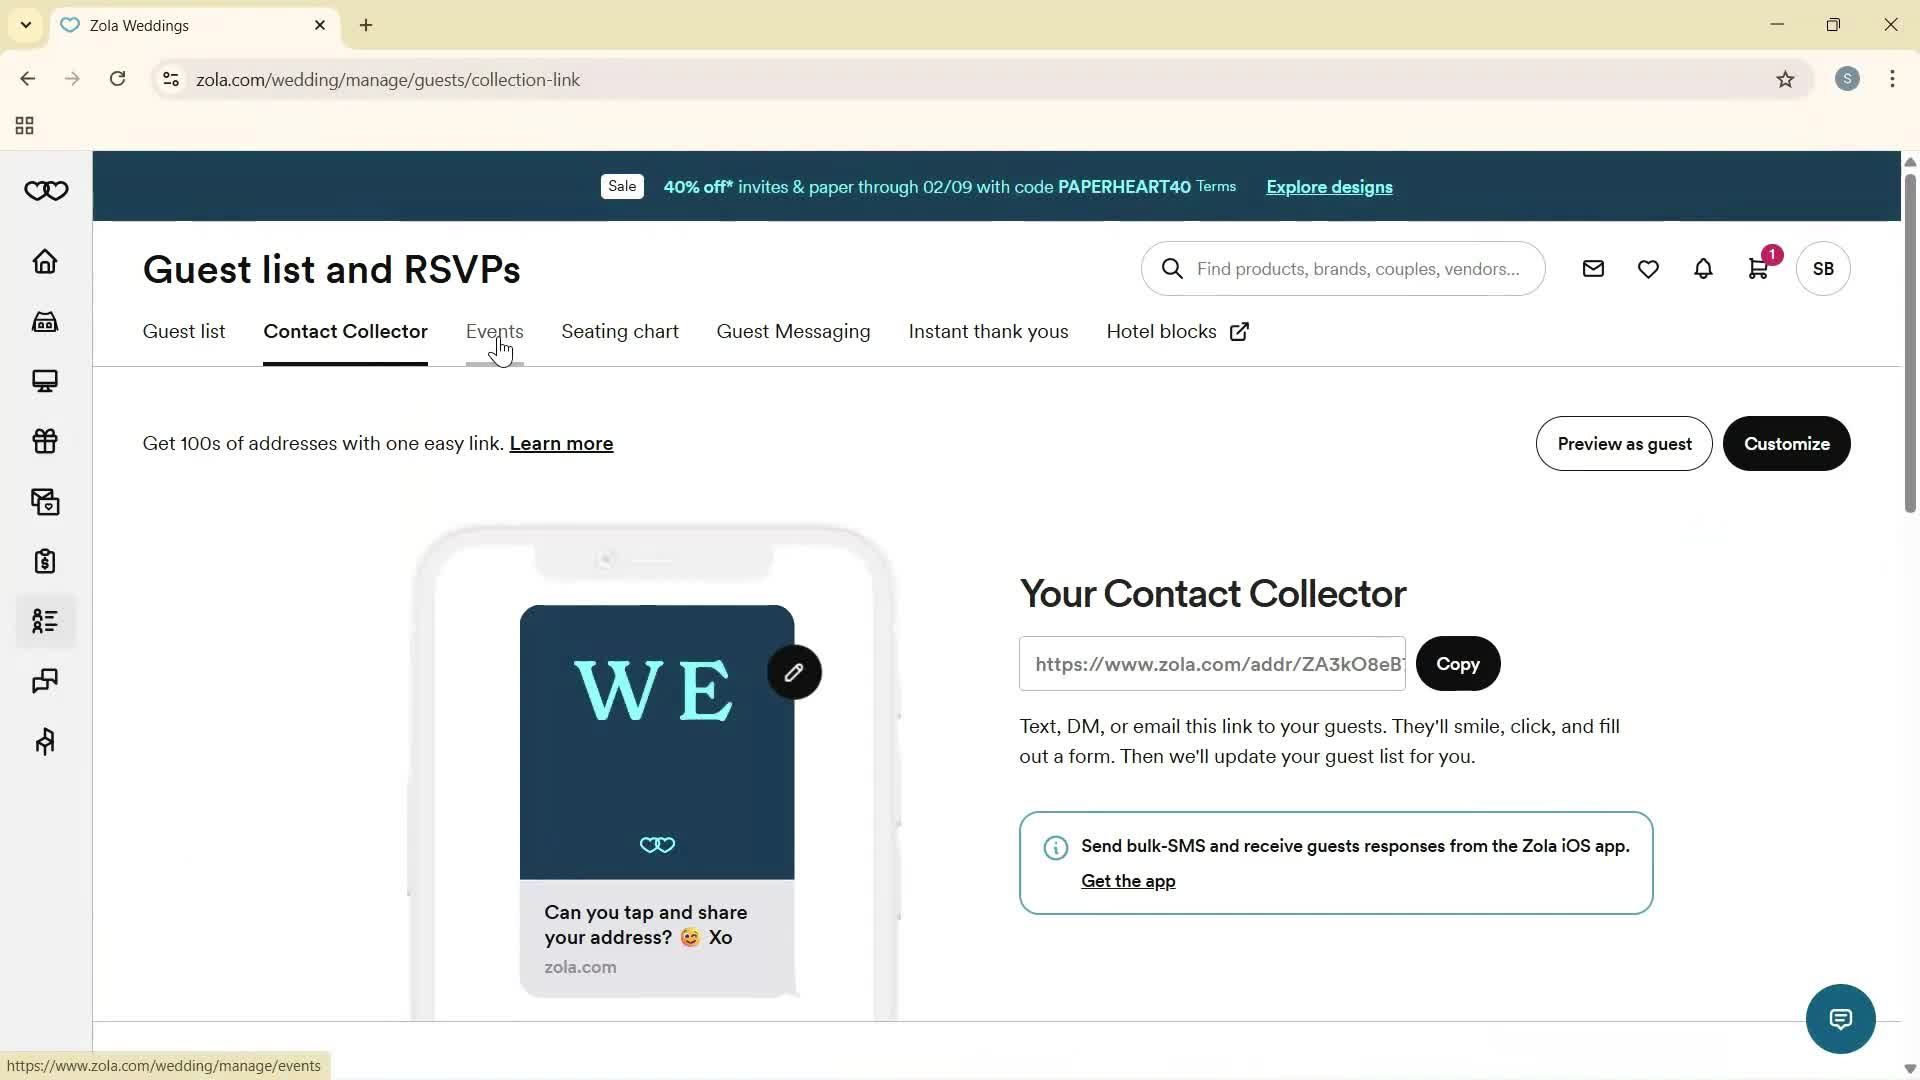This screenshot has width=1920, height=1080.
Task: Click Preview as guest
Action: click(1623, 443)
